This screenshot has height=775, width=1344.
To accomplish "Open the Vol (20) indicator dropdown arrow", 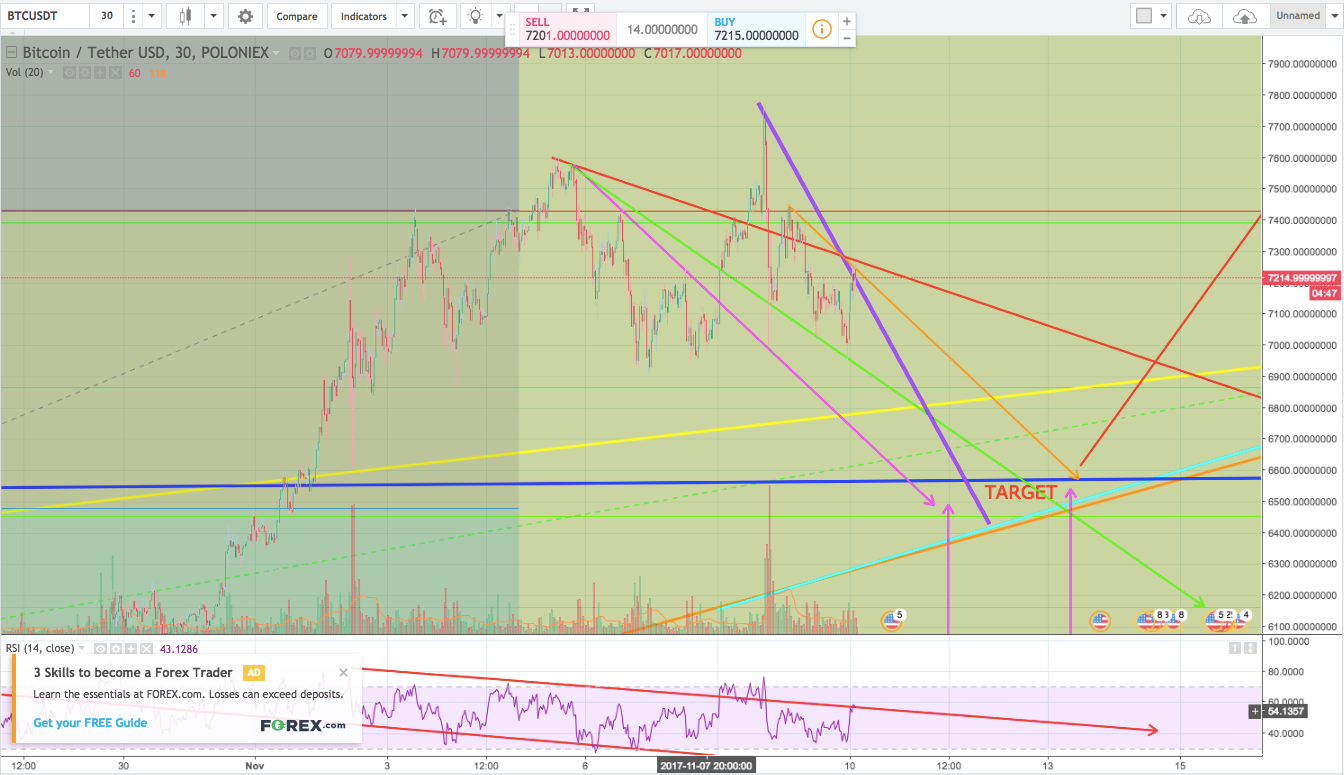I will tap(53, 73).
